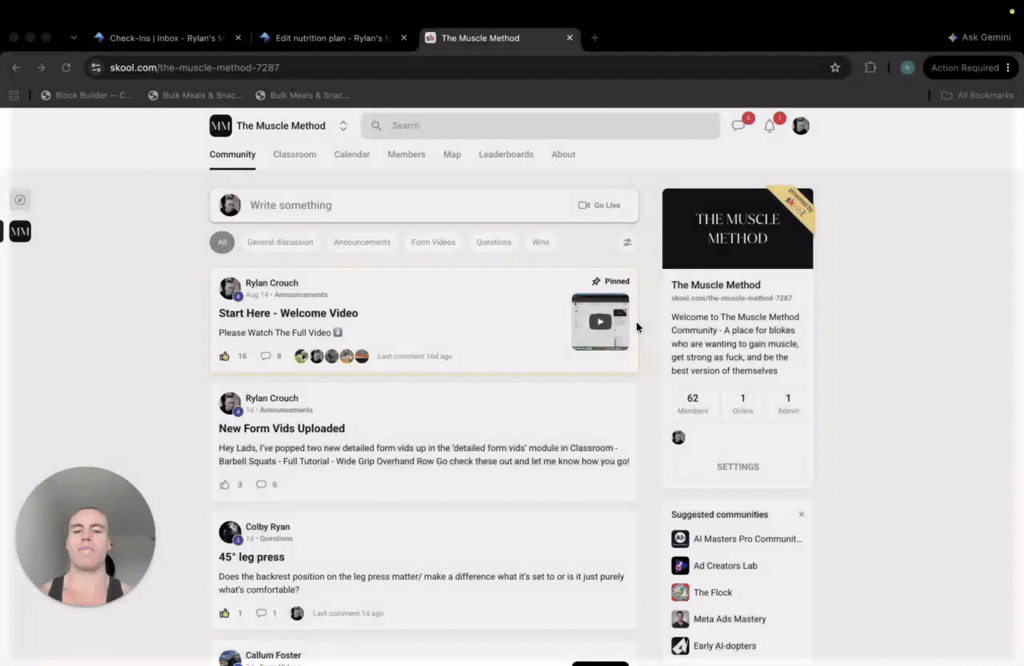Open the Action Required menu button
1024x666 pixels.
pyautogui.click(x=970, y=68)
